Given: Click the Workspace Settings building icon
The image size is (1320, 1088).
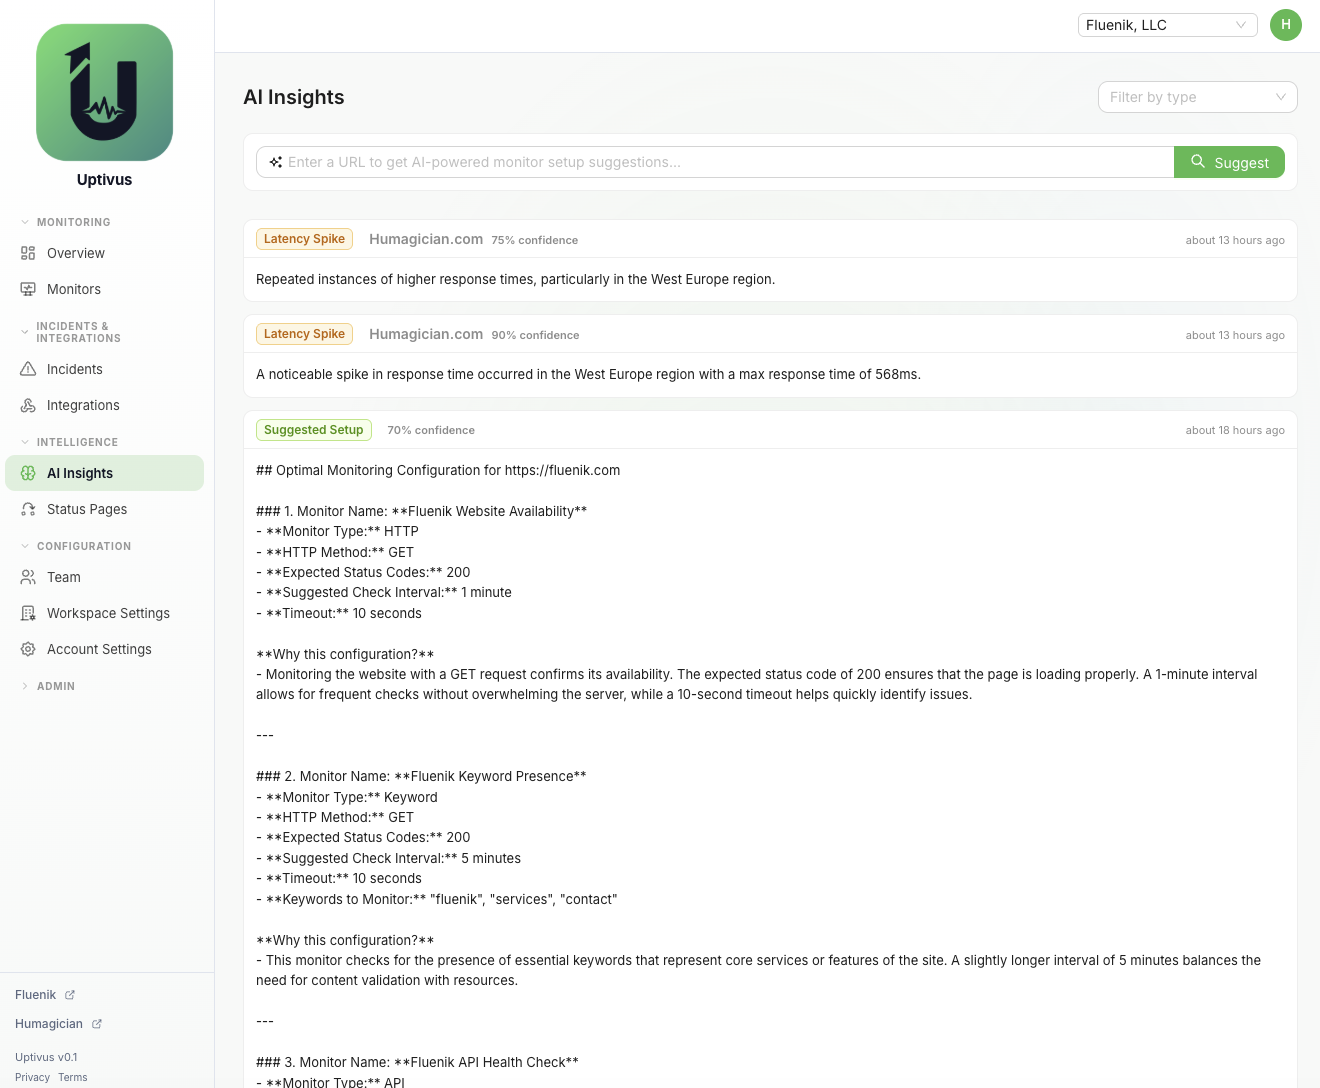Looking at the screenshot, I should point(28,613).
